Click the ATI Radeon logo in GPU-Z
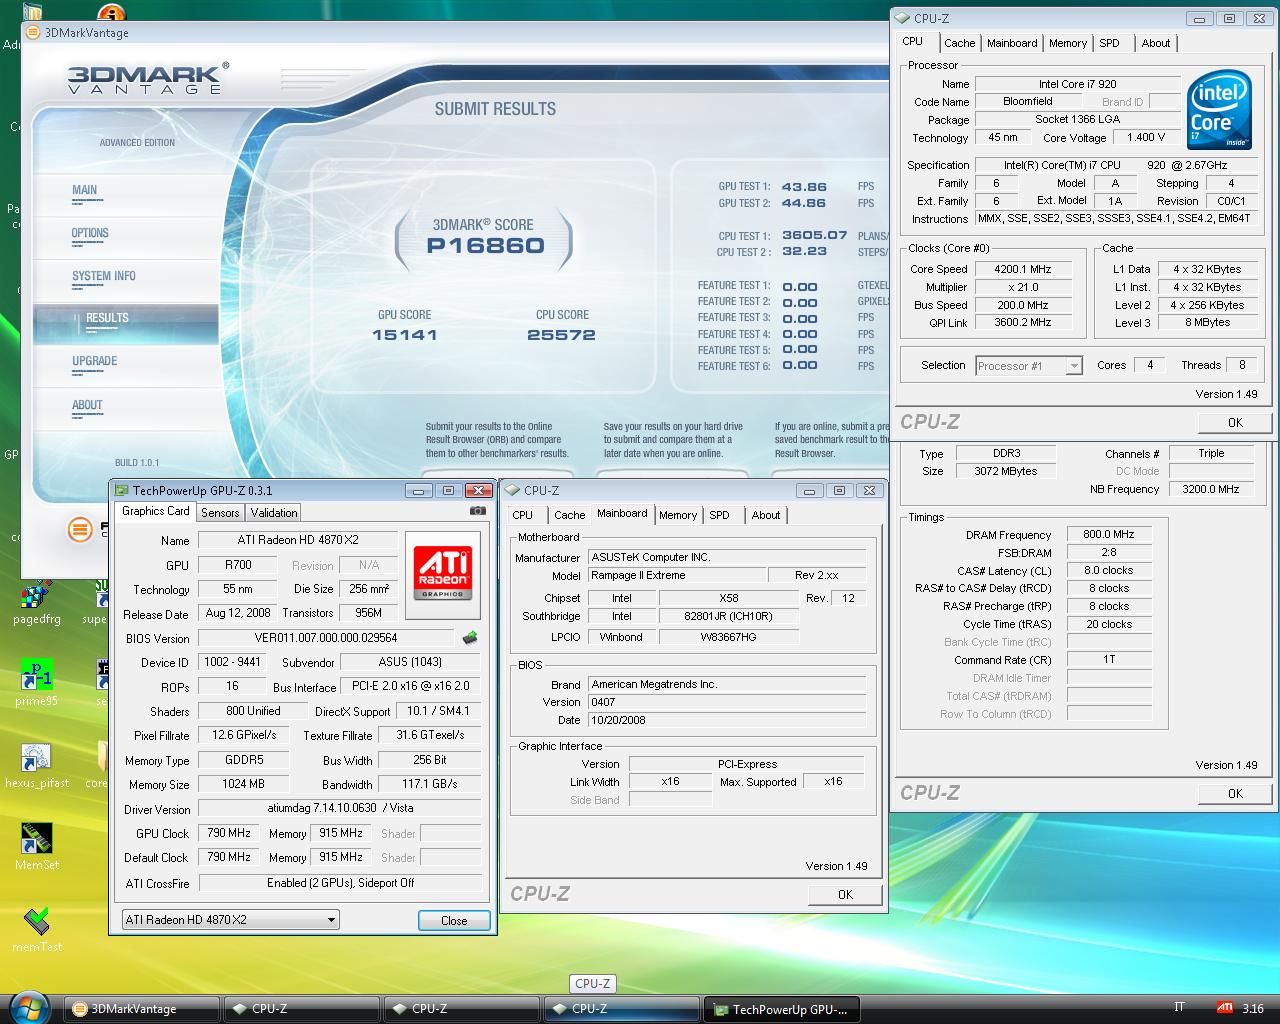 pos(442,573)
